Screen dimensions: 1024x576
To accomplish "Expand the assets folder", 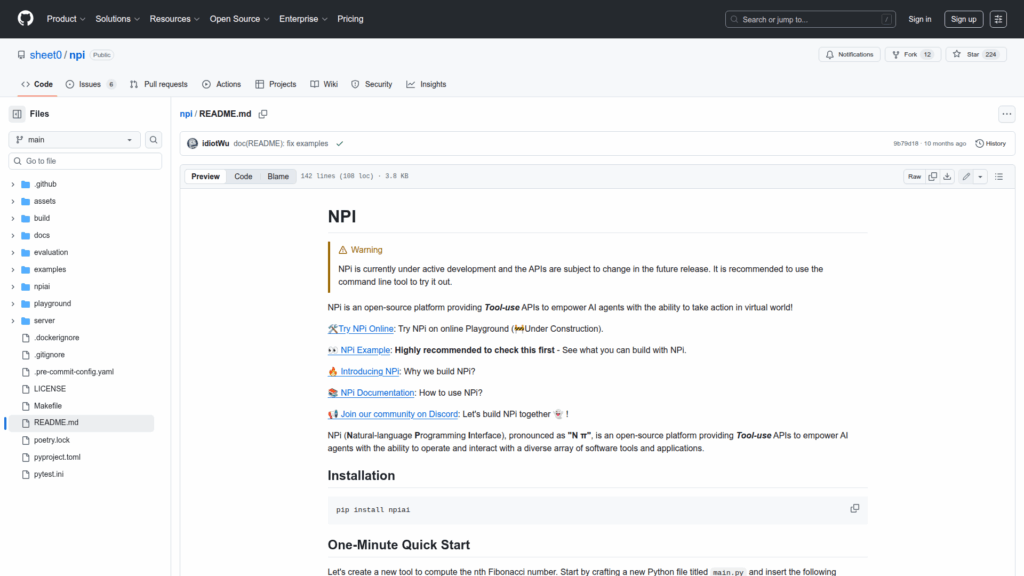I will click(x=13, y=201).
